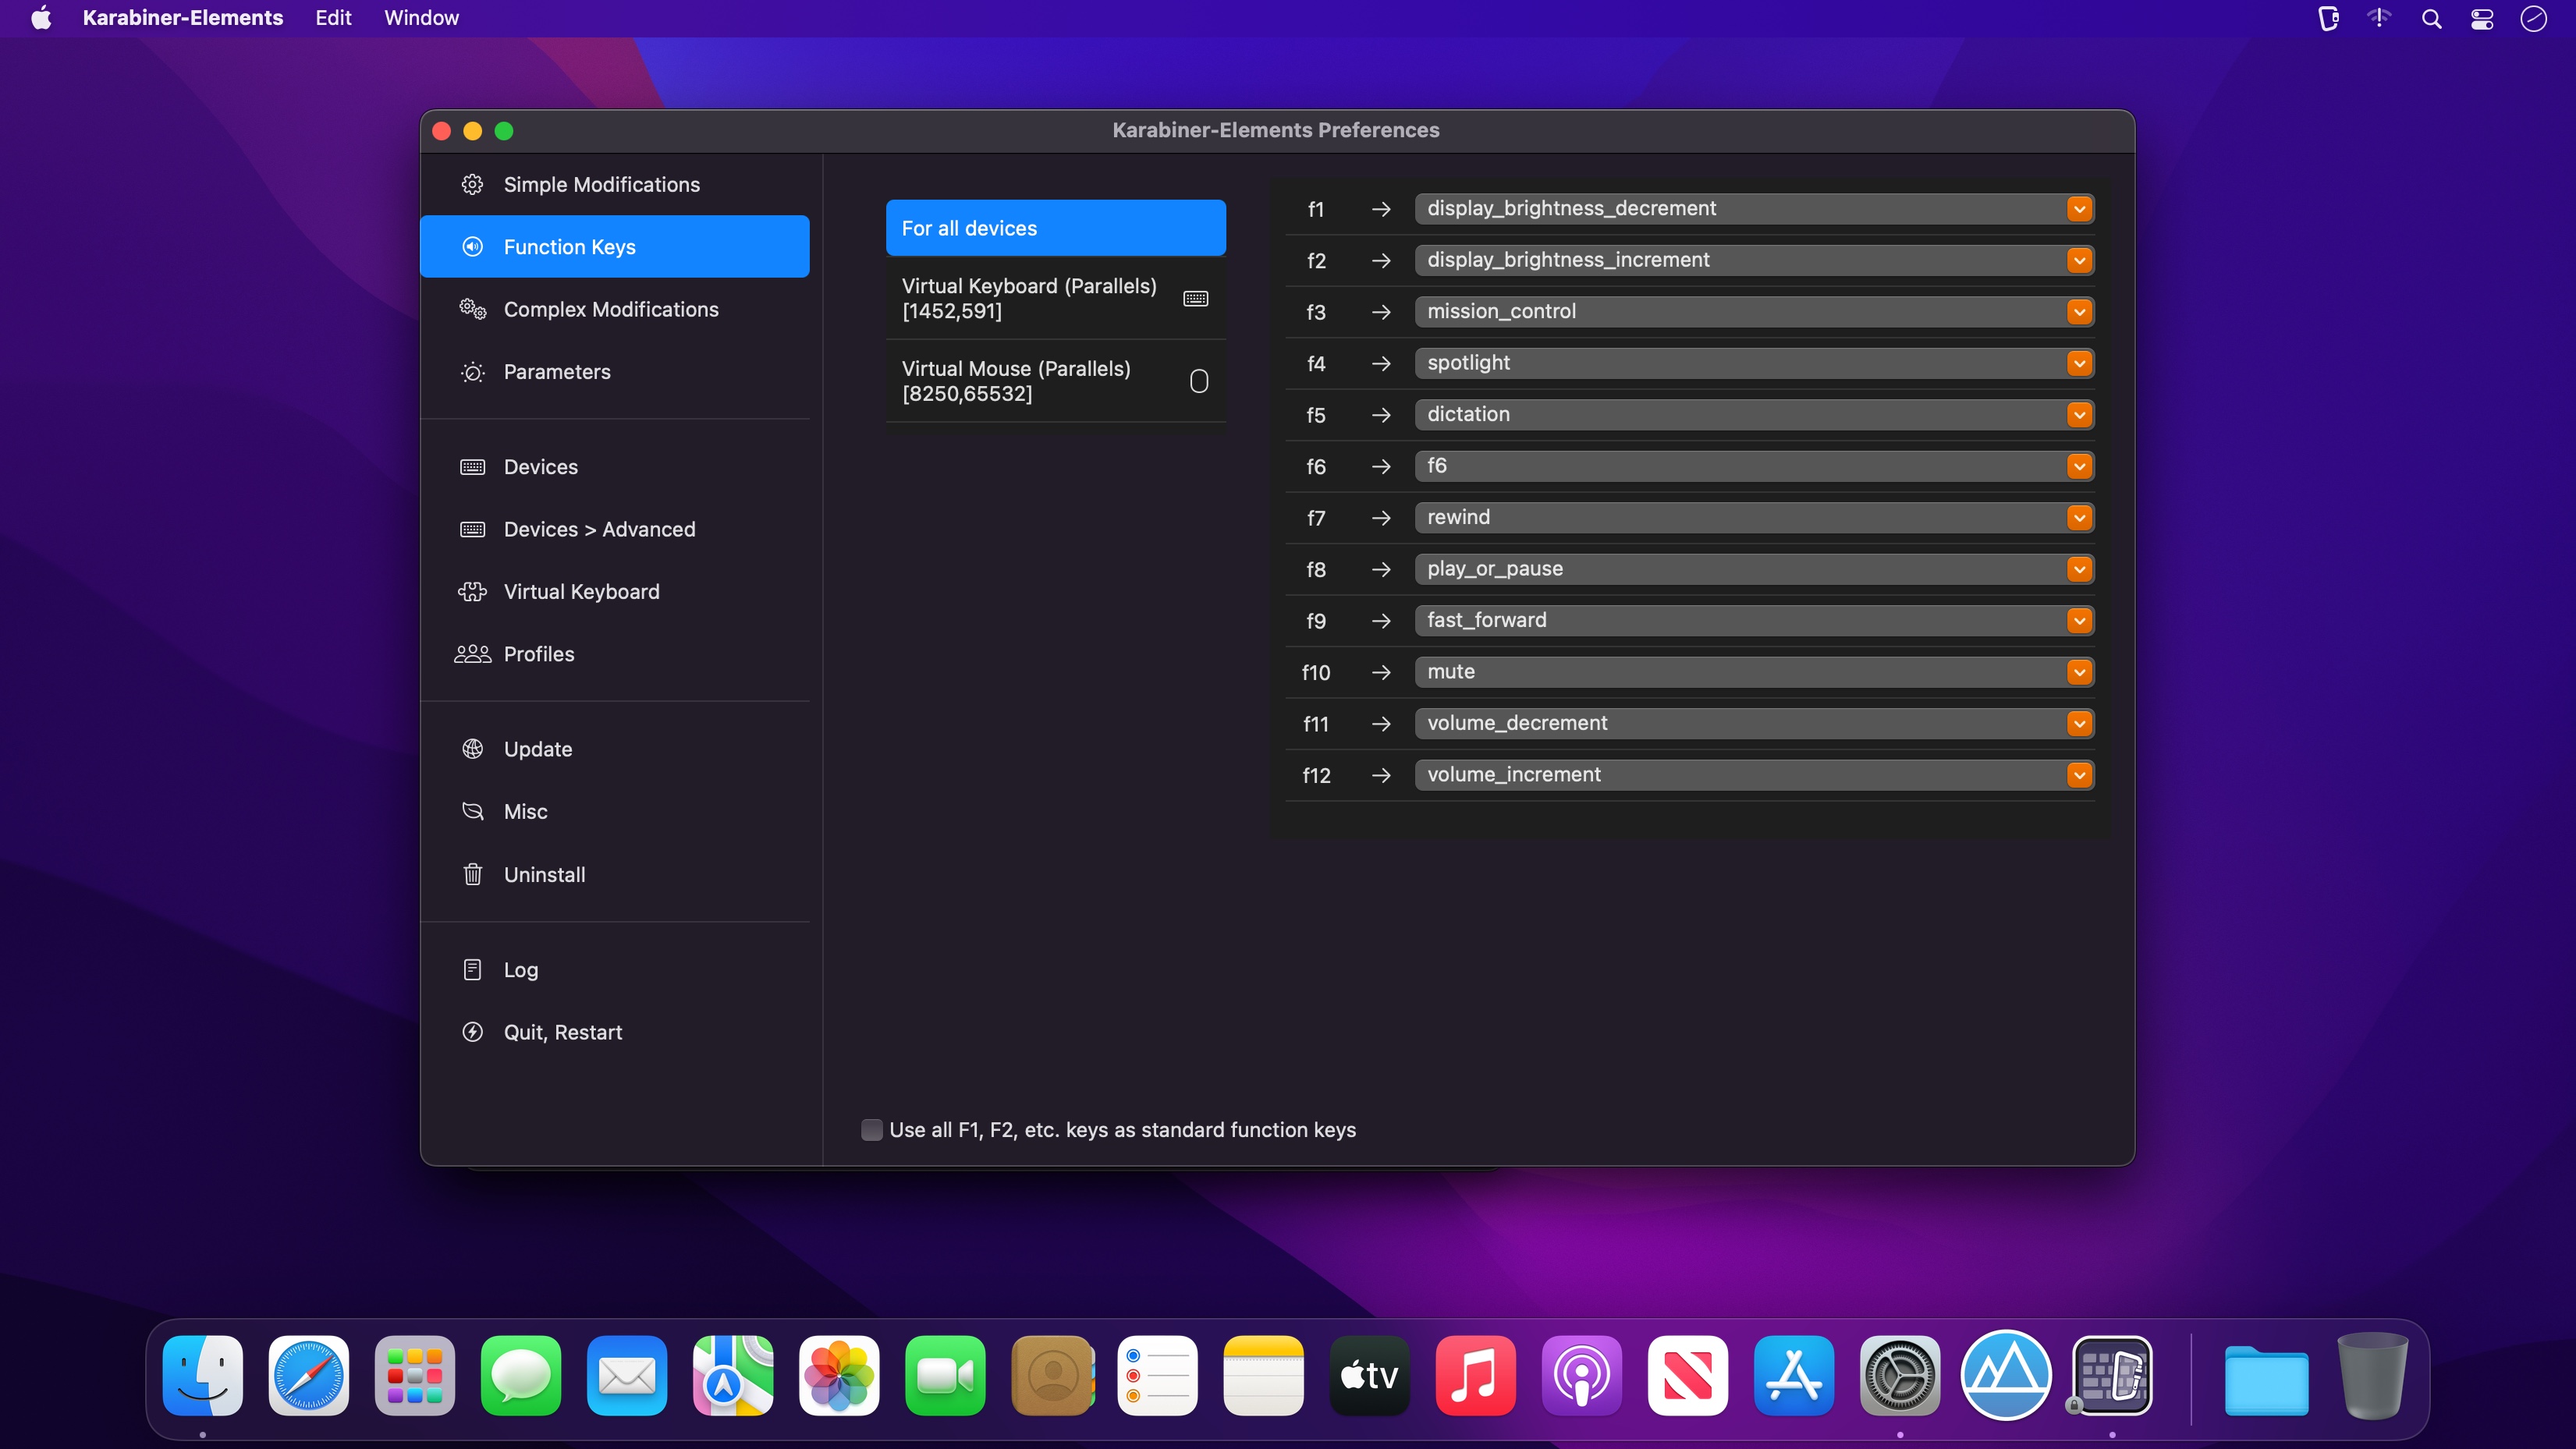Expand f10 mute key dropdown

(2081, 672)
